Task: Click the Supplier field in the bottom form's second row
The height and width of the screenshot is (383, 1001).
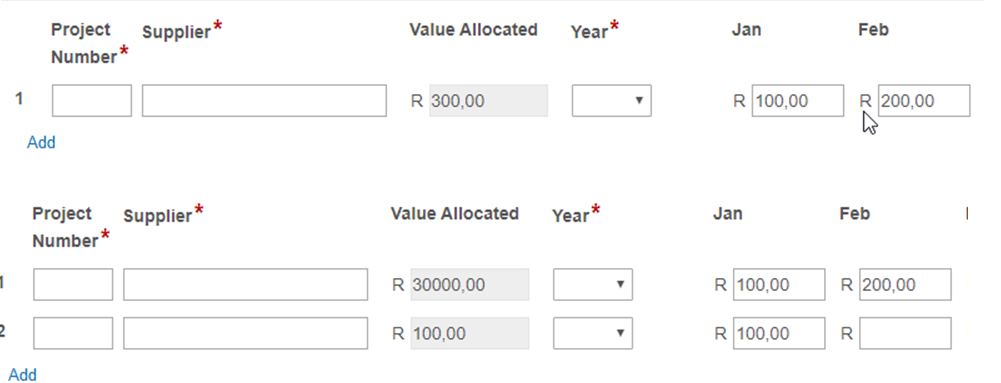Action: click(x=245, y=333)
